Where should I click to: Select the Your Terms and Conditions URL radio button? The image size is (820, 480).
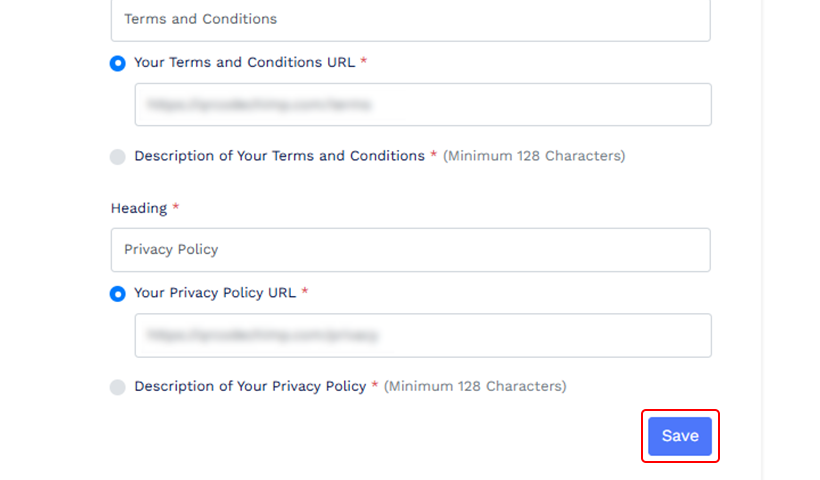tap(118, 63)
